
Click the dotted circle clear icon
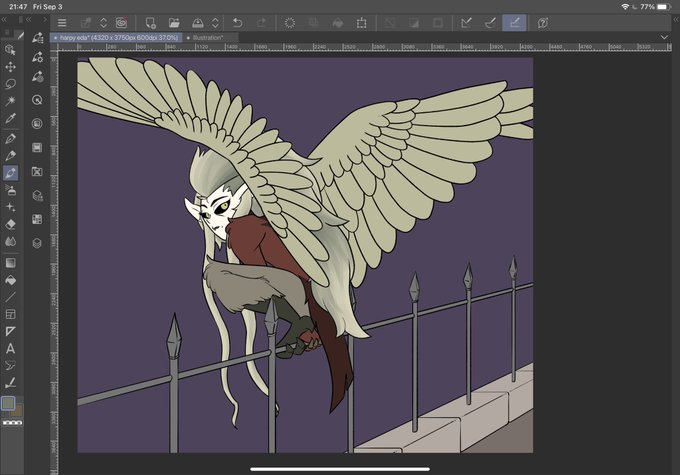(290, 23)
